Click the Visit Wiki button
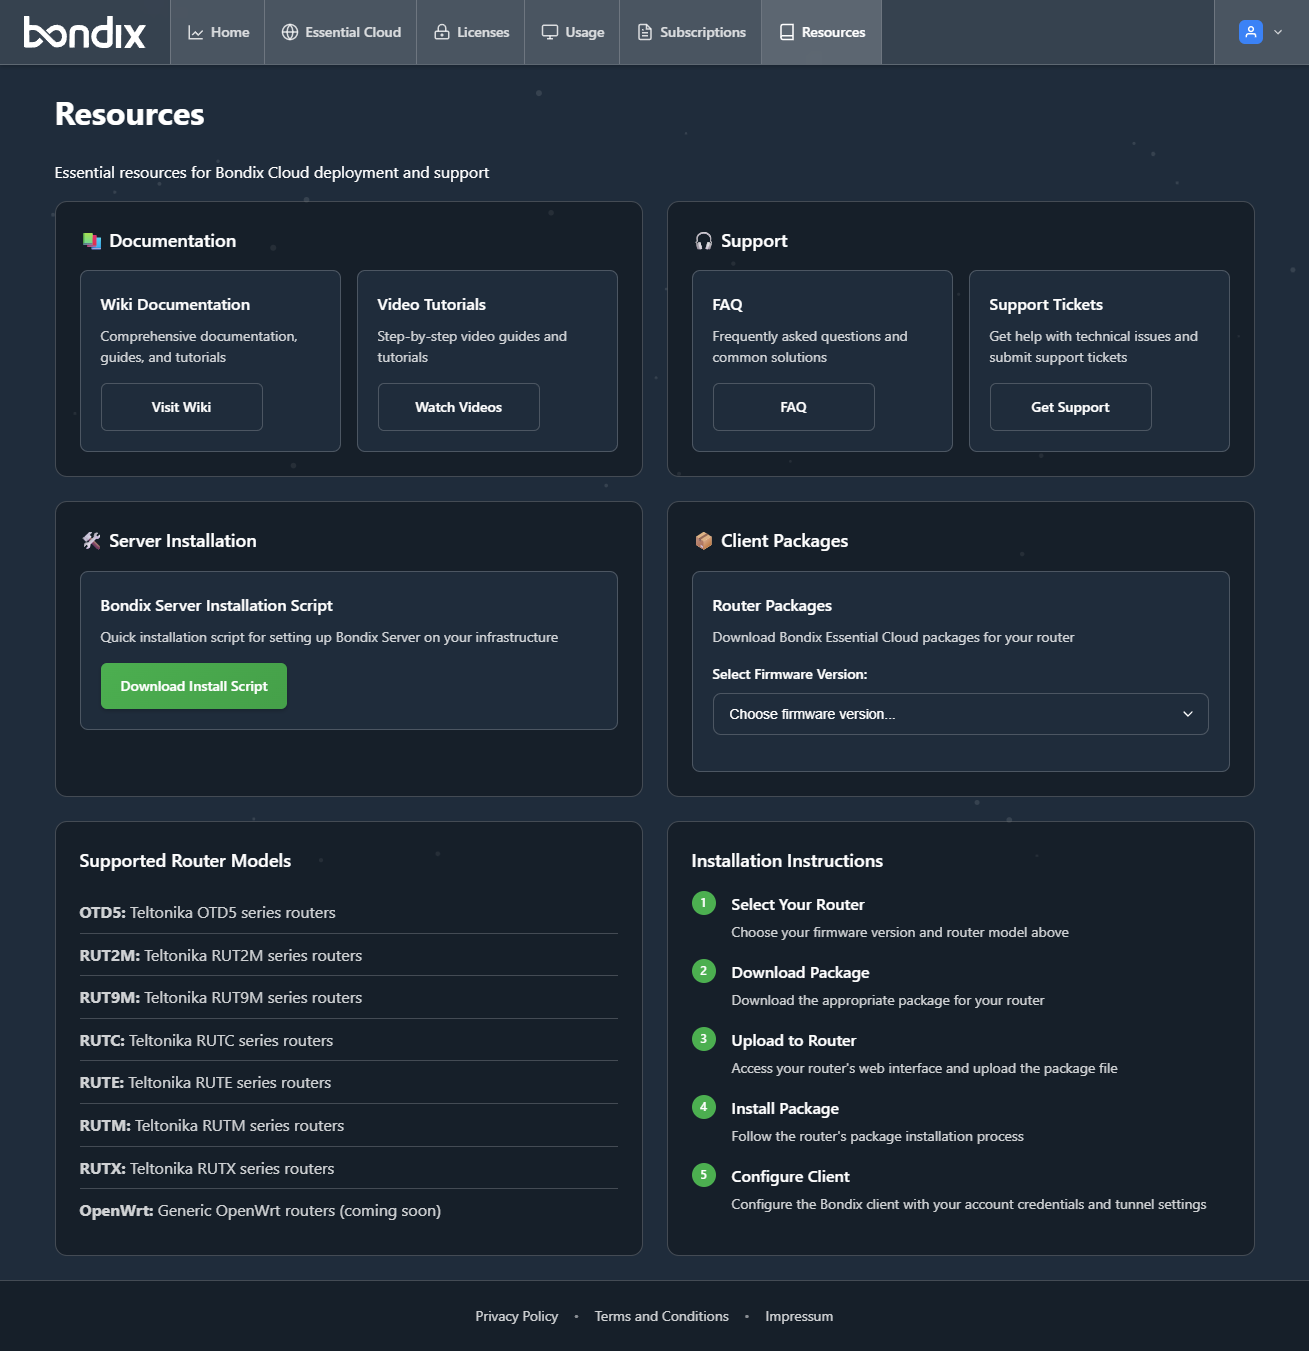 tap(182, 407)
